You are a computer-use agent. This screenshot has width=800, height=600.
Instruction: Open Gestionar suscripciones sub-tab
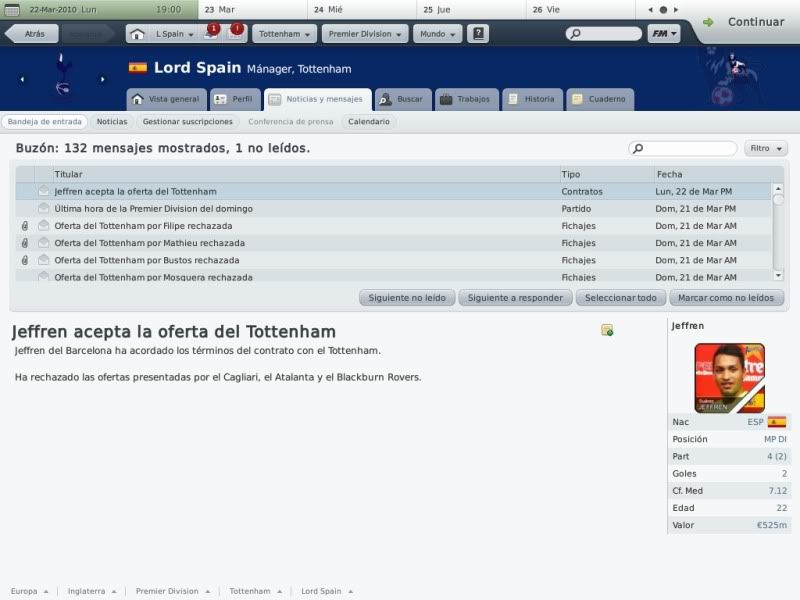(x=187, y=121)
